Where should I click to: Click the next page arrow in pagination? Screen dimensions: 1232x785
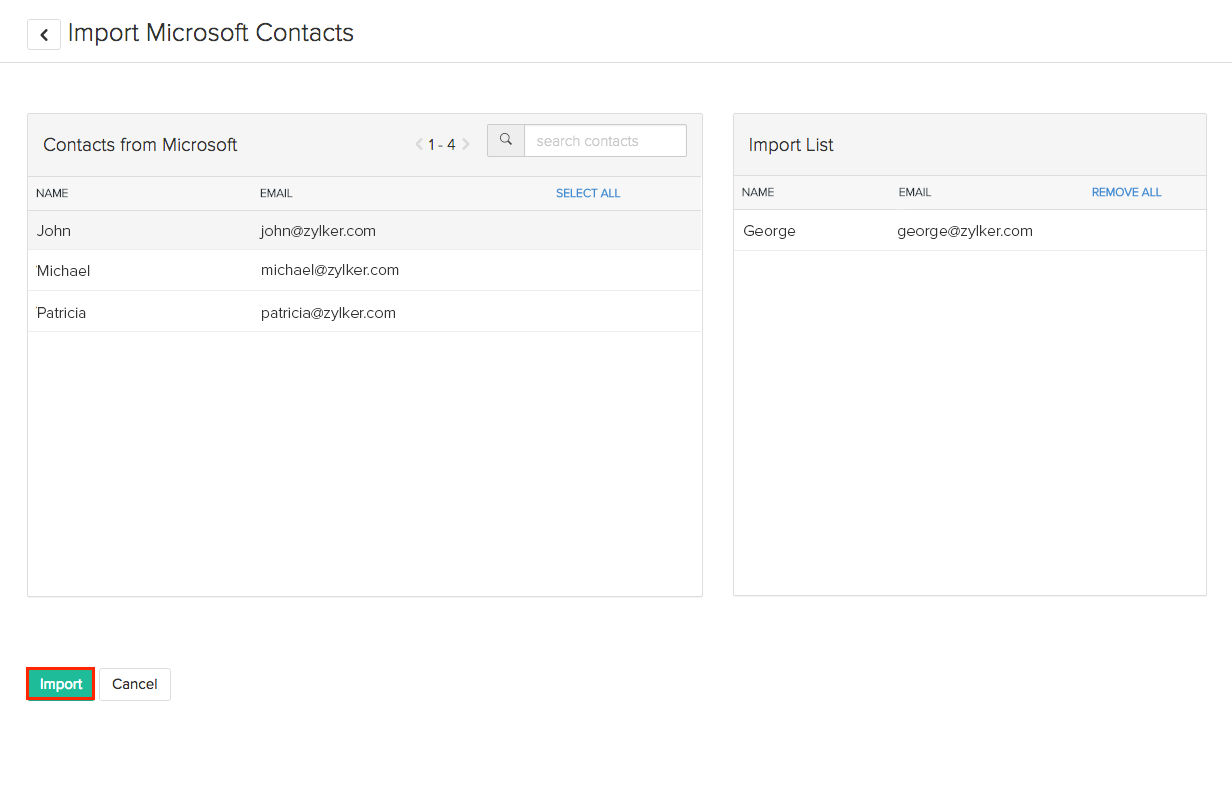click(x=466, y=144)
